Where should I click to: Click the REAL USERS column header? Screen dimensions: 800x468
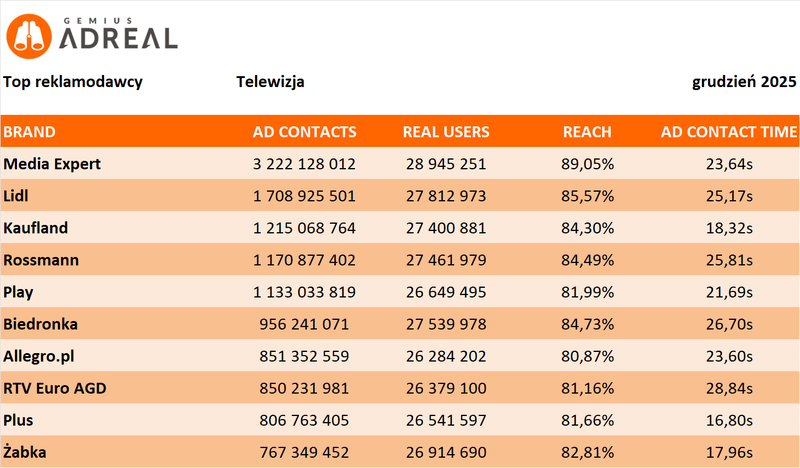pos(446,132)
